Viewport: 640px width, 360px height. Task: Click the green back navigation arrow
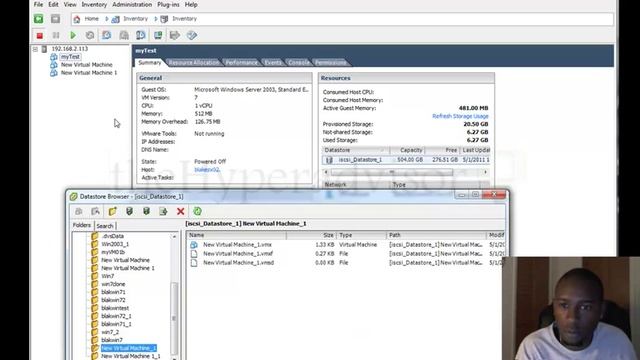coord(39,19)
